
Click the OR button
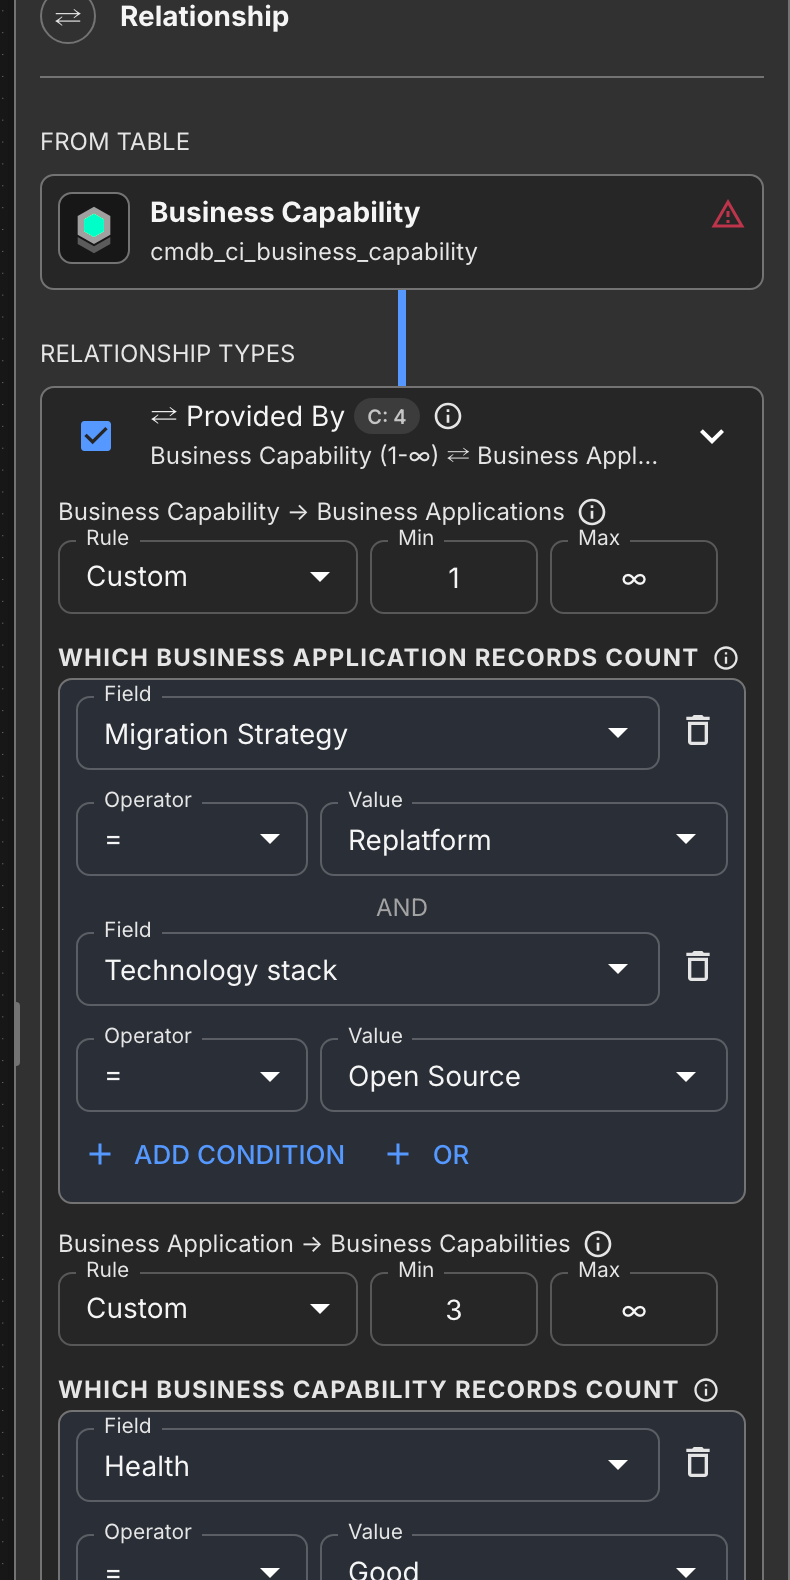point(428,1155)
